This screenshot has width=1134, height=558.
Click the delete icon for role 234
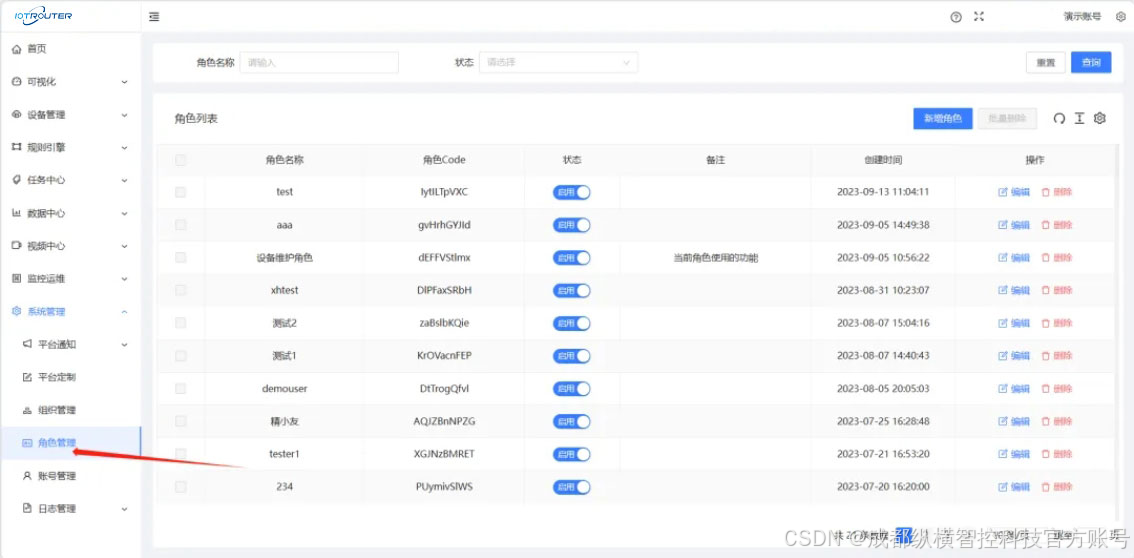[x=1045, y=486]
